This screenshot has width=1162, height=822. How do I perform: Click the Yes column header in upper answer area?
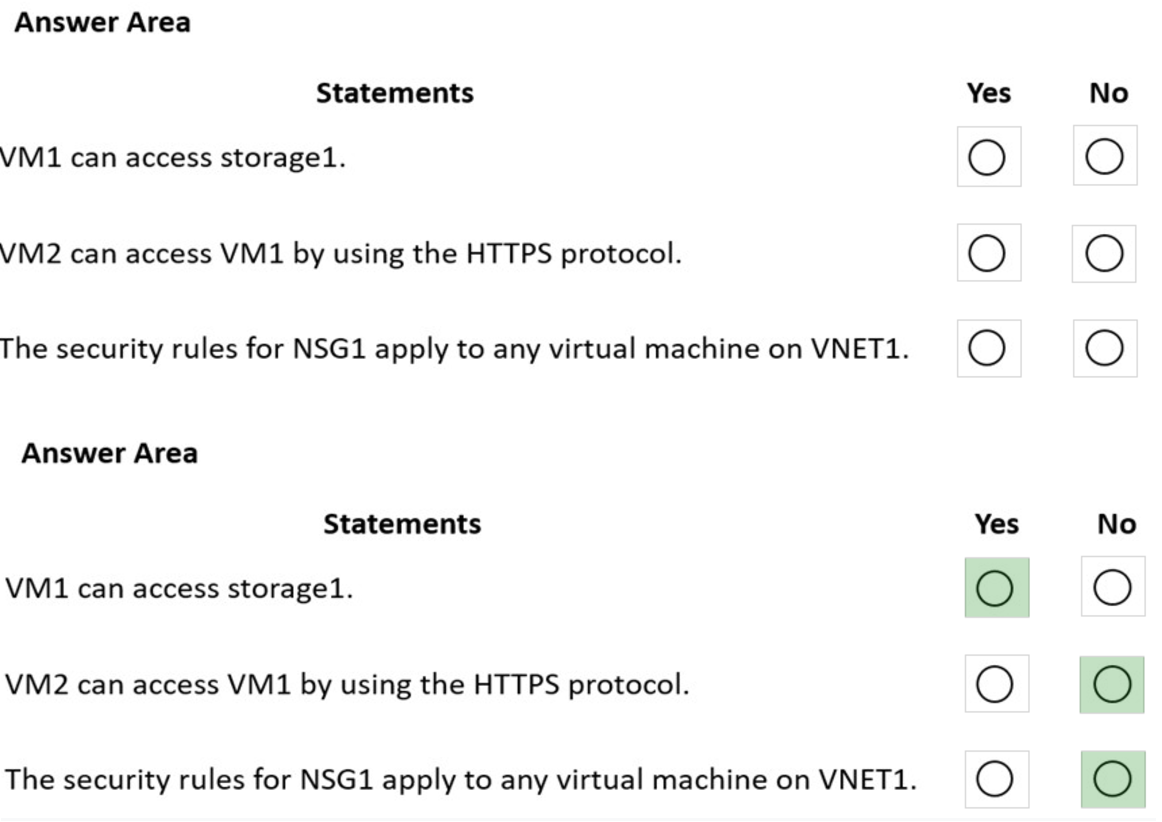click(x=988, y=93)
